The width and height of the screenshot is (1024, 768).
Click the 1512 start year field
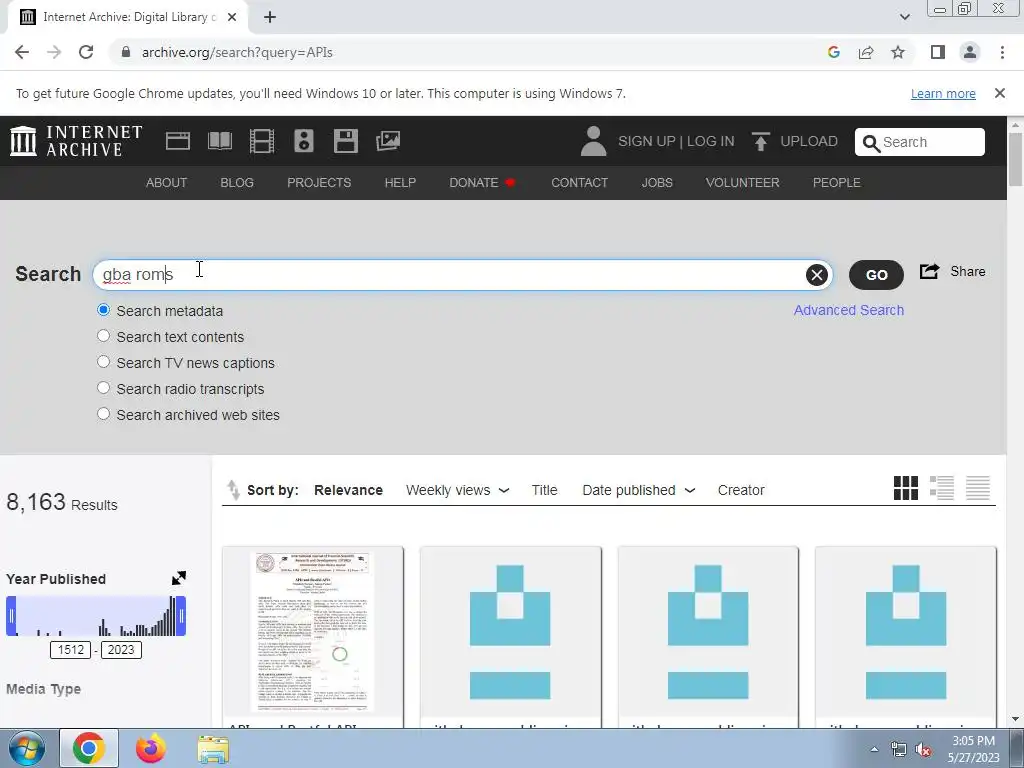71,650
